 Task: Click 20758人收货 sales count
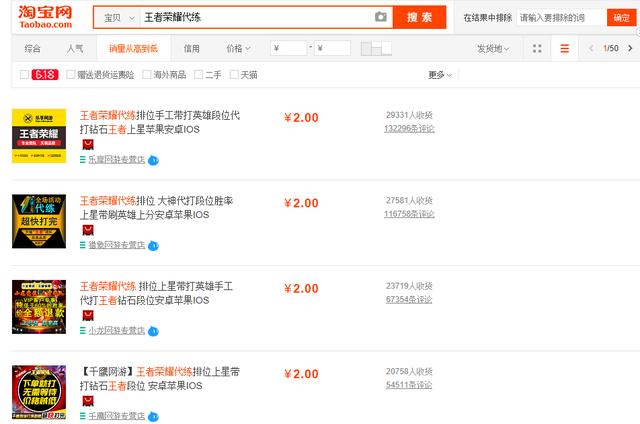409,371
